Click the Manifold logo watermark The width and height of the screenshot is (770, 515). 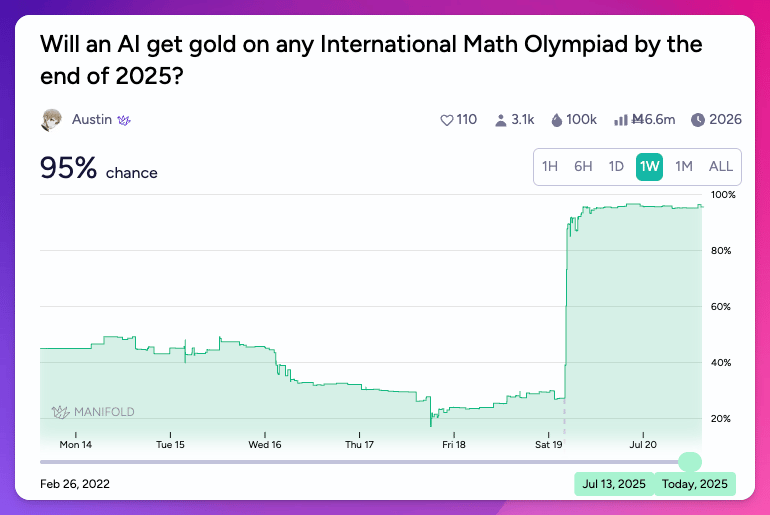pyautogui.click(x=93, y=411)
